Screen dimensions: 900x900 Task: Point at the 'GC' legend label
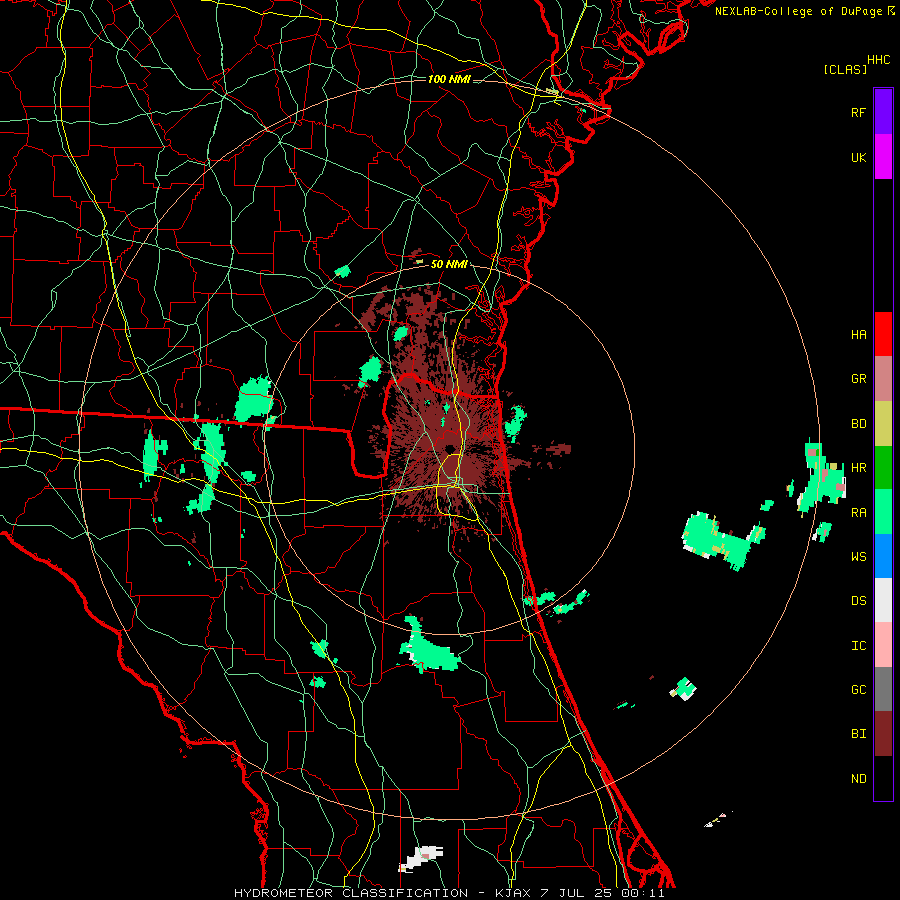pos(859,690)
